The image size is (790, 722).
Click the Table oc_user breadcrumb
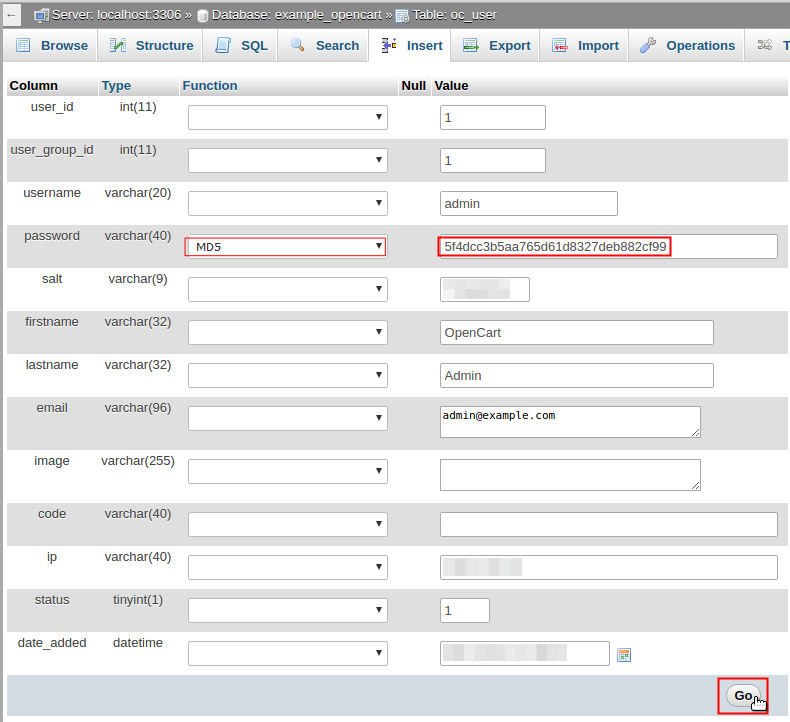point(453,15)
